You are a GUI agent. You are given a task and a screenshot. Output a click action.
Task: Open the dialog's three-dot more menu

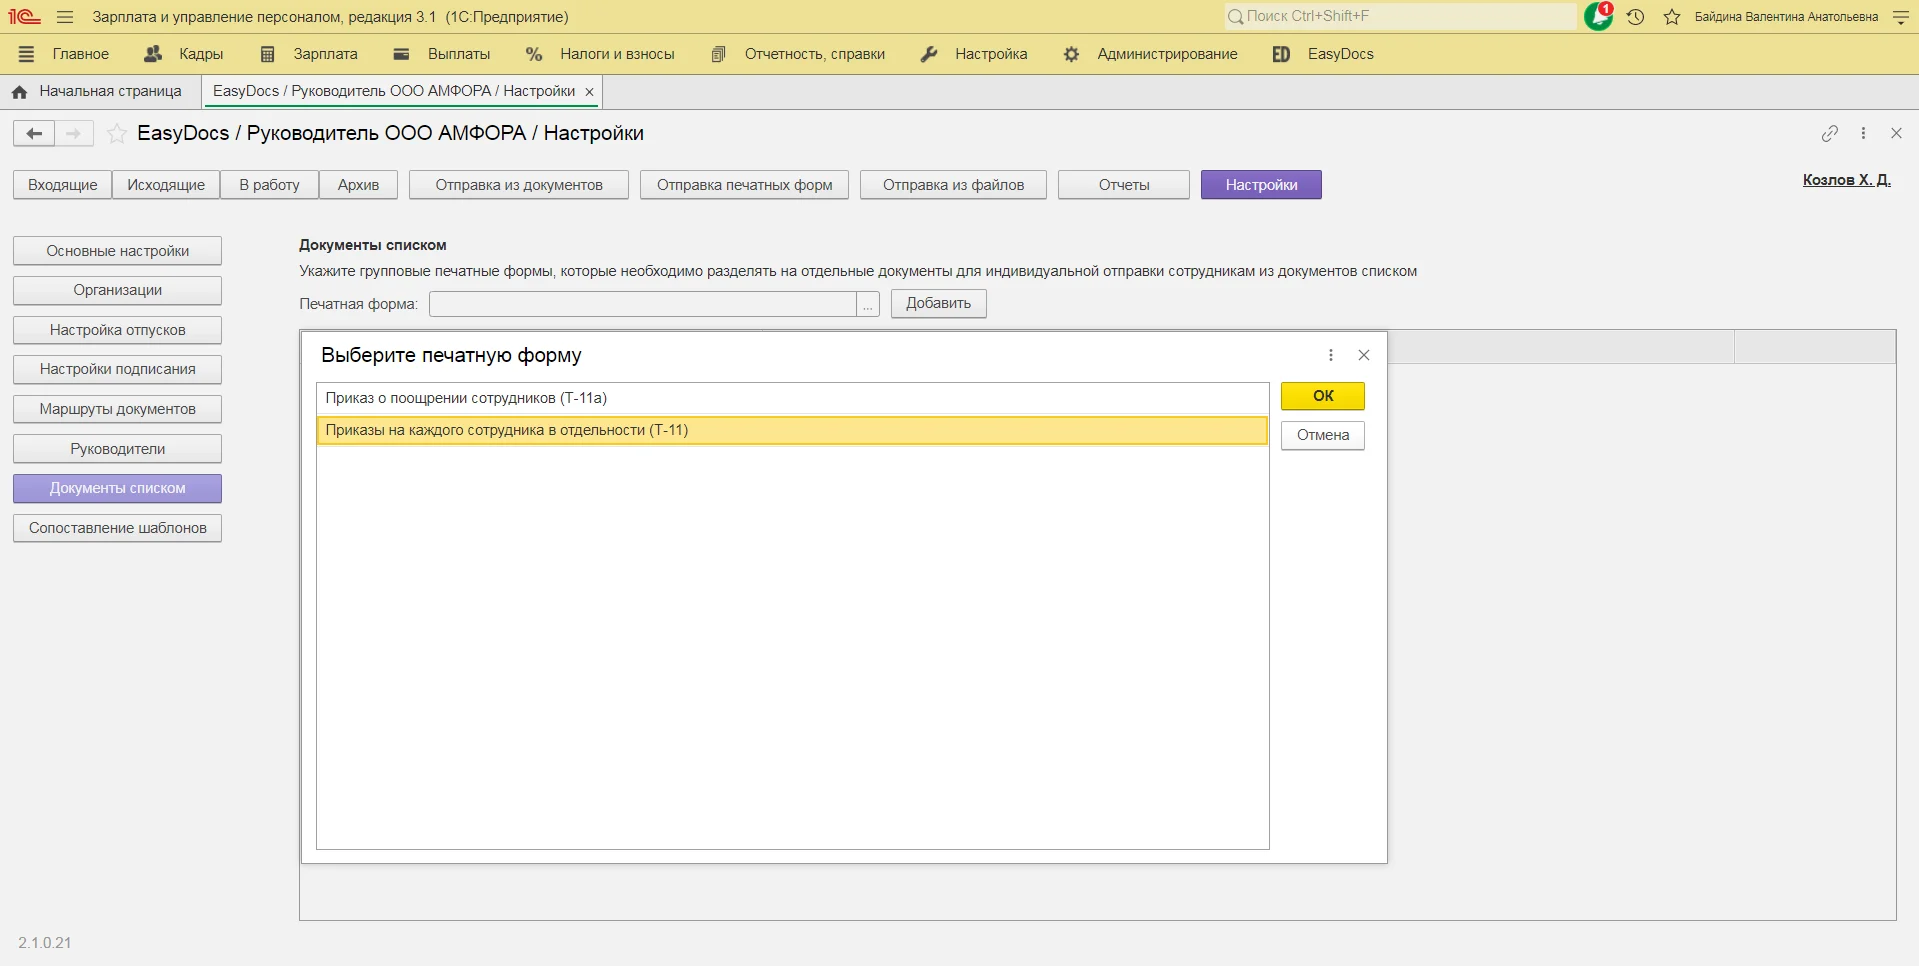pos(1330,355)
